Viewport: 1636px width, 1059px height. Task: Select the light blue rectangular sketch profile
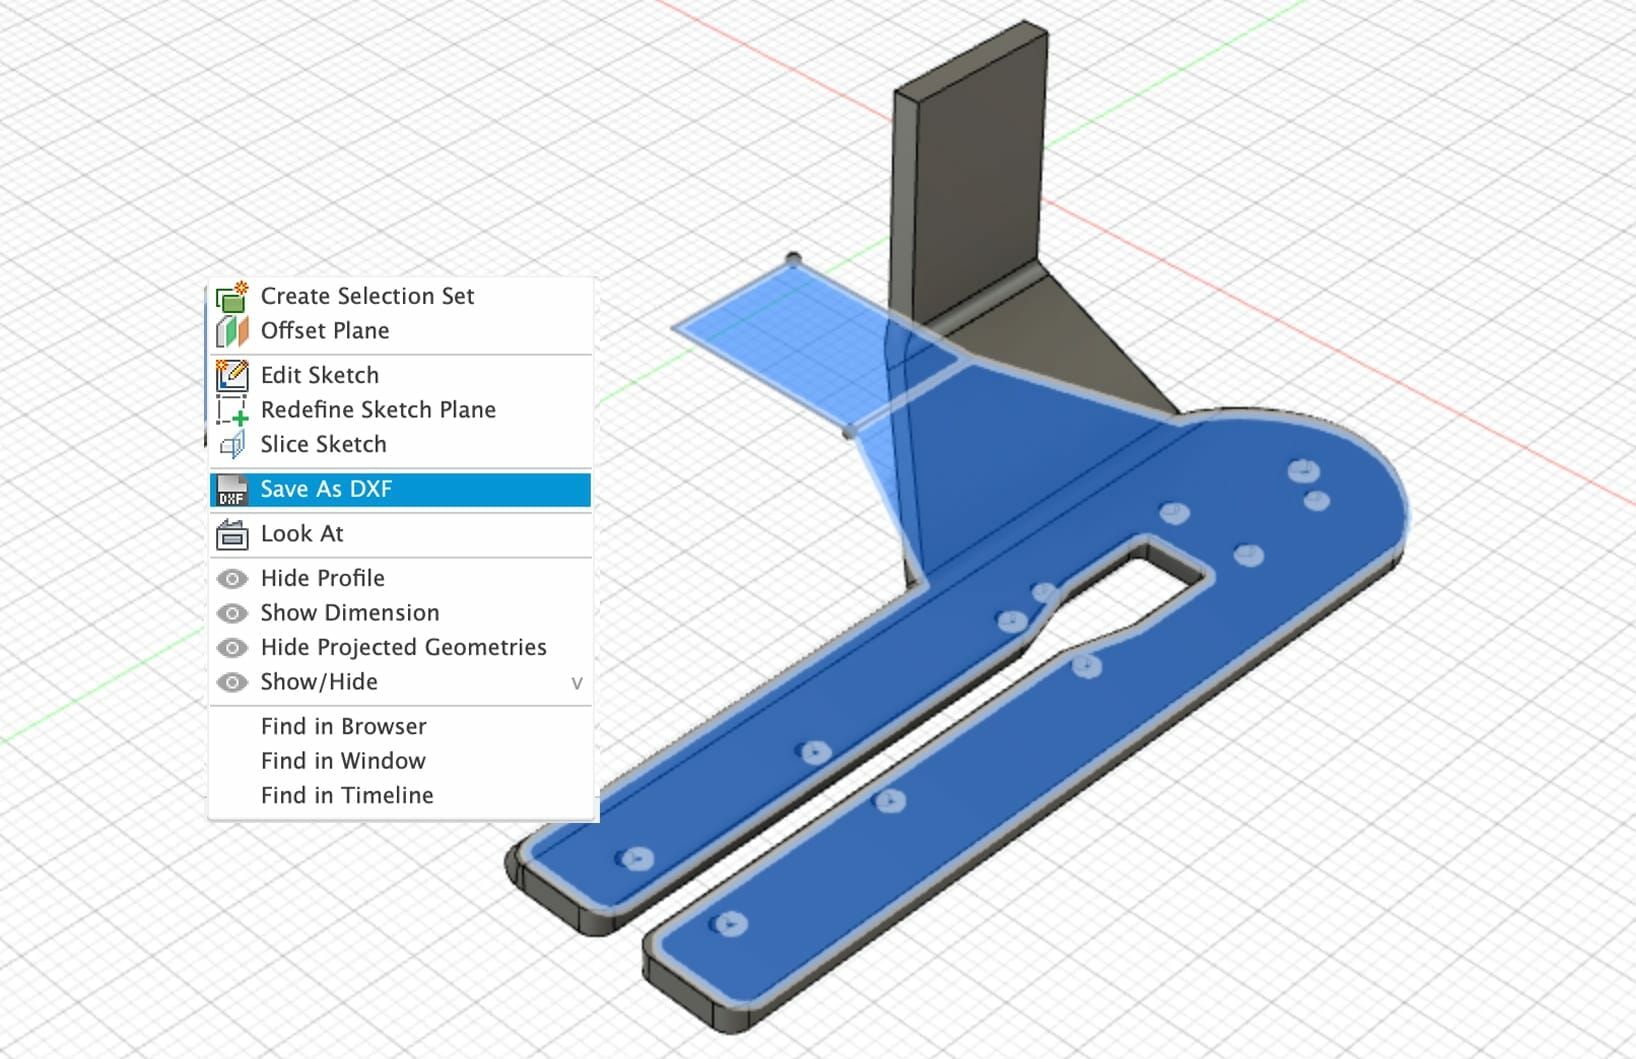(790, 340)
